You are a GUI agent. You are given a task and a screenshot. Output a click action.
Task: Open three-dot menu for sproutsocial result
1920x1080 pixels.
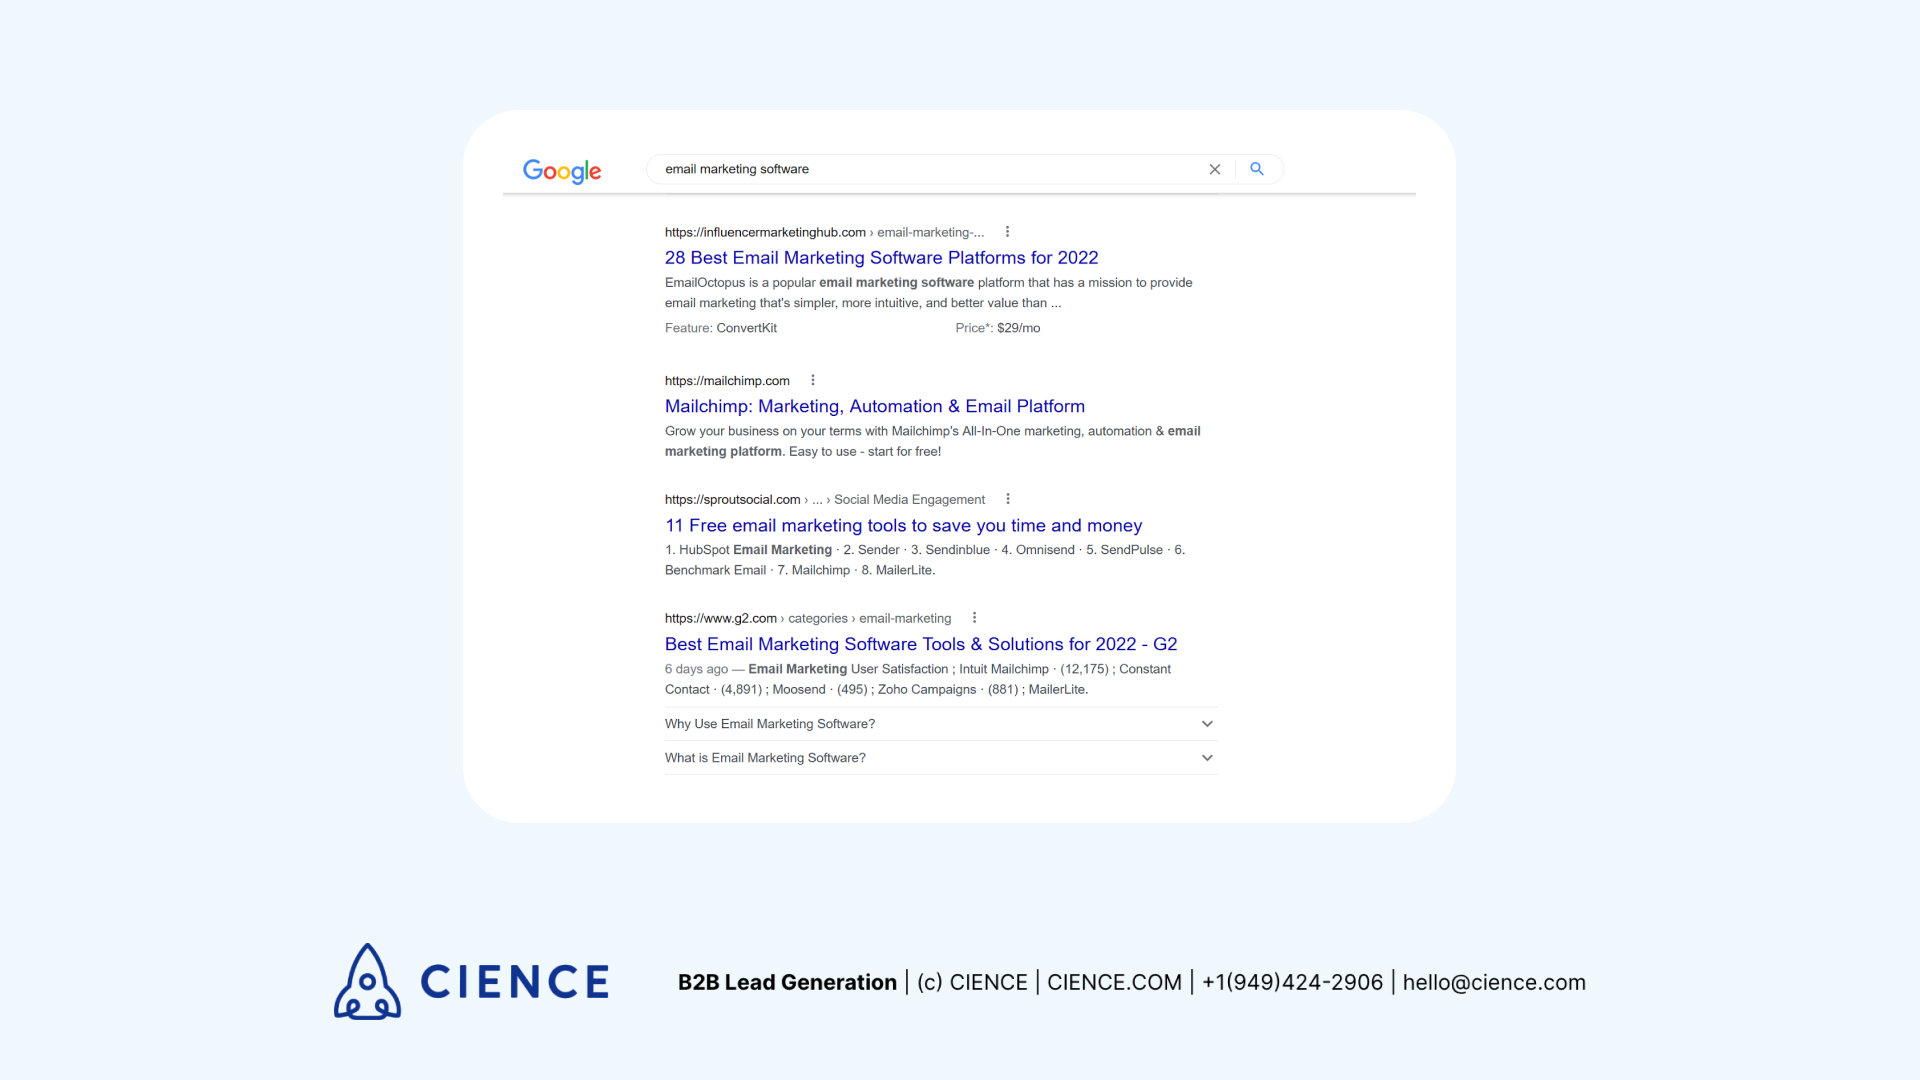coord(1008,499)
